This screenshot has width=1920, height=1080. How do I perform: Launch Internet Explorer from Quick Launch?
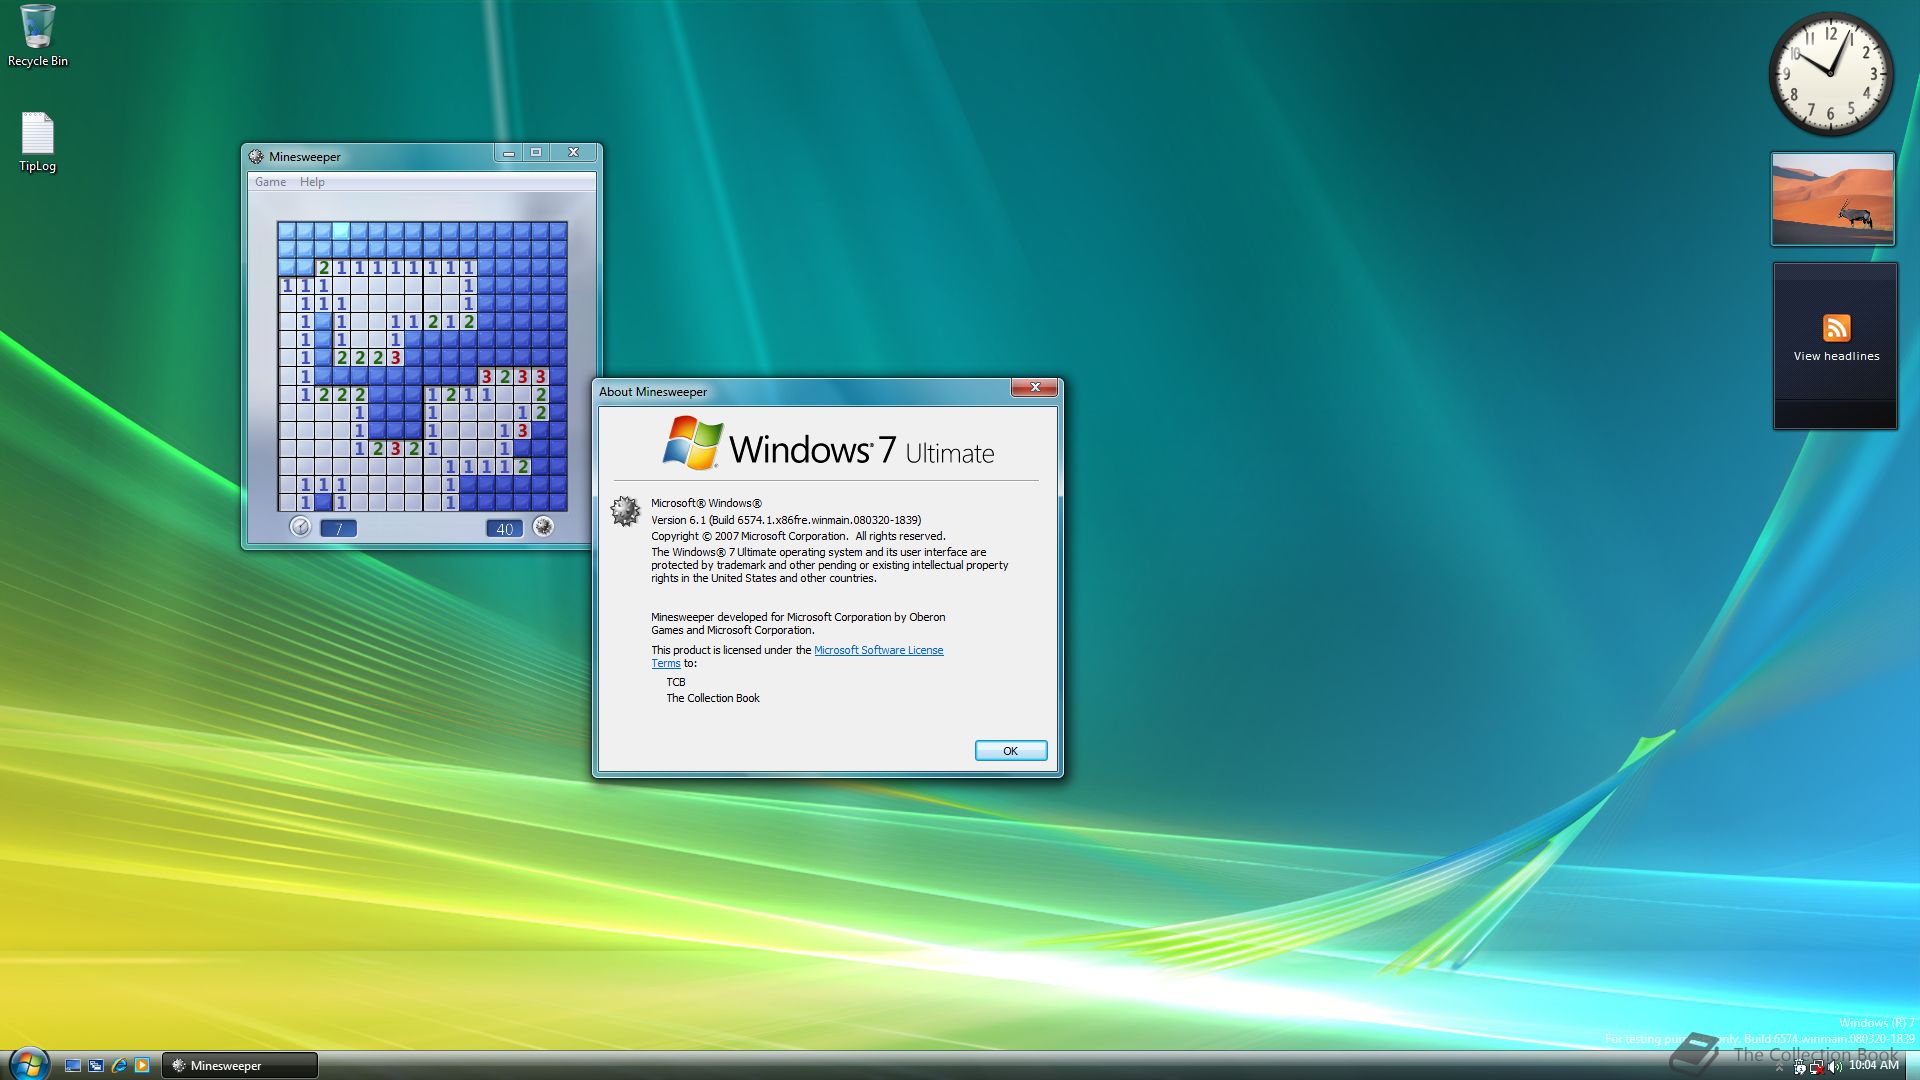(x=119, y=1066)
